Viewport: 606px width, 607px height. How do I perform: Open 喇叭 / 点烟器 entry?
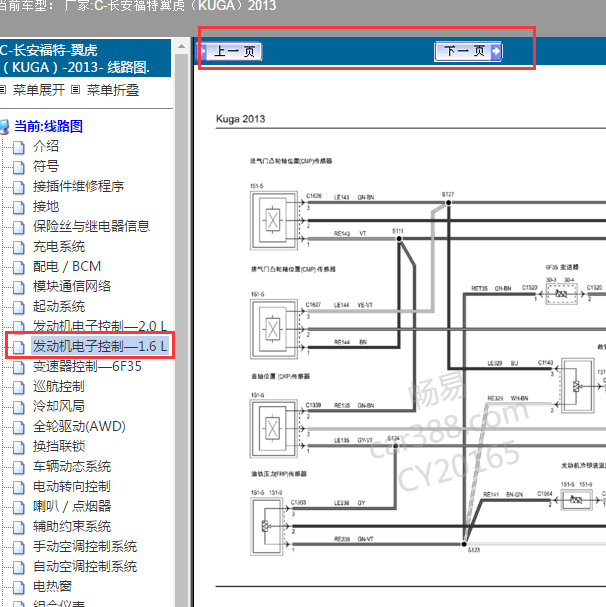coord(72,506)
